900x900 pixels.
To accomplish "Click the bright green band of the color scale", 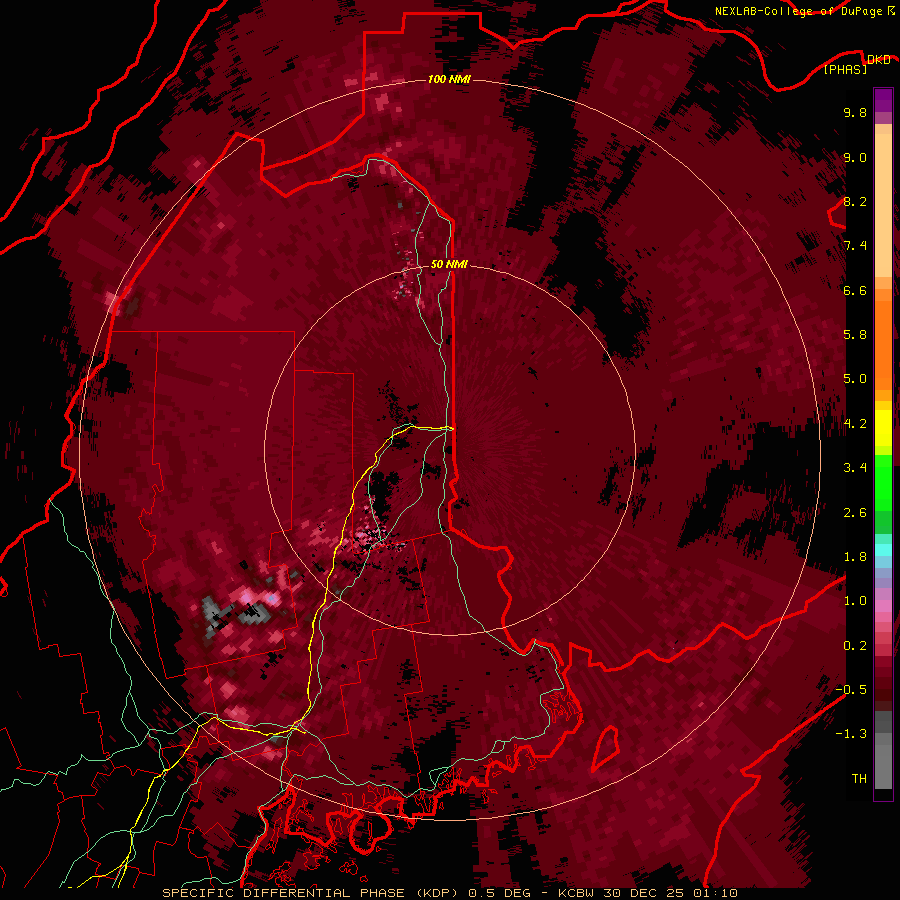I will [883, 484].
